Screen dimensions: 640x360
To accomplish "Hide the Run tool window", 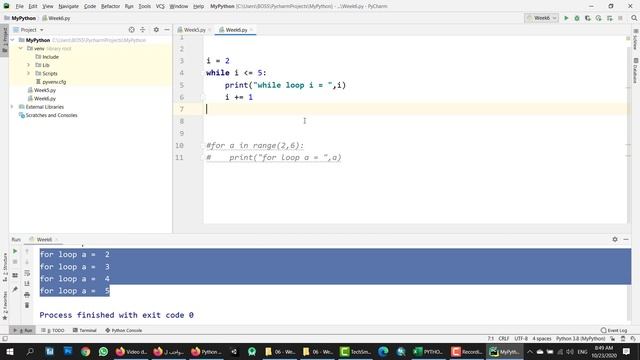I will [626, 240].
